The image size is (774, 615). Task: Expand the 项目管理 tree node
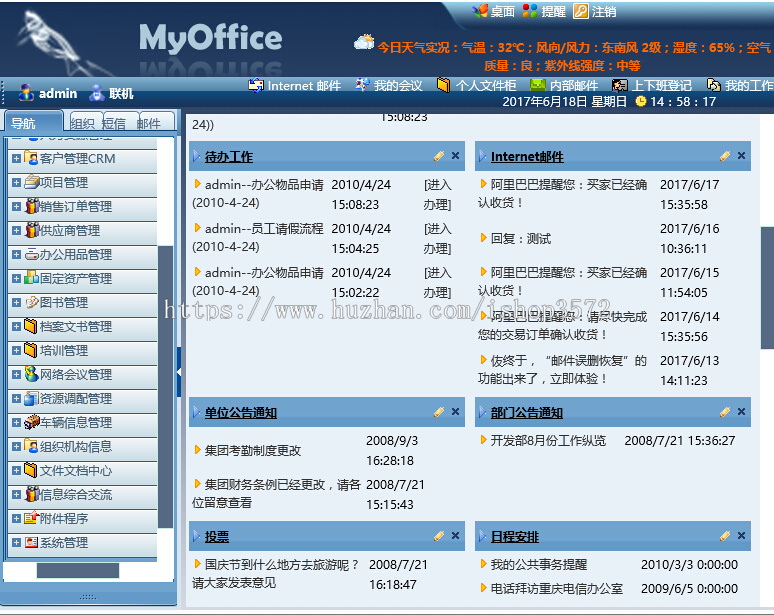pyautogui.click(x=16, y=183)
